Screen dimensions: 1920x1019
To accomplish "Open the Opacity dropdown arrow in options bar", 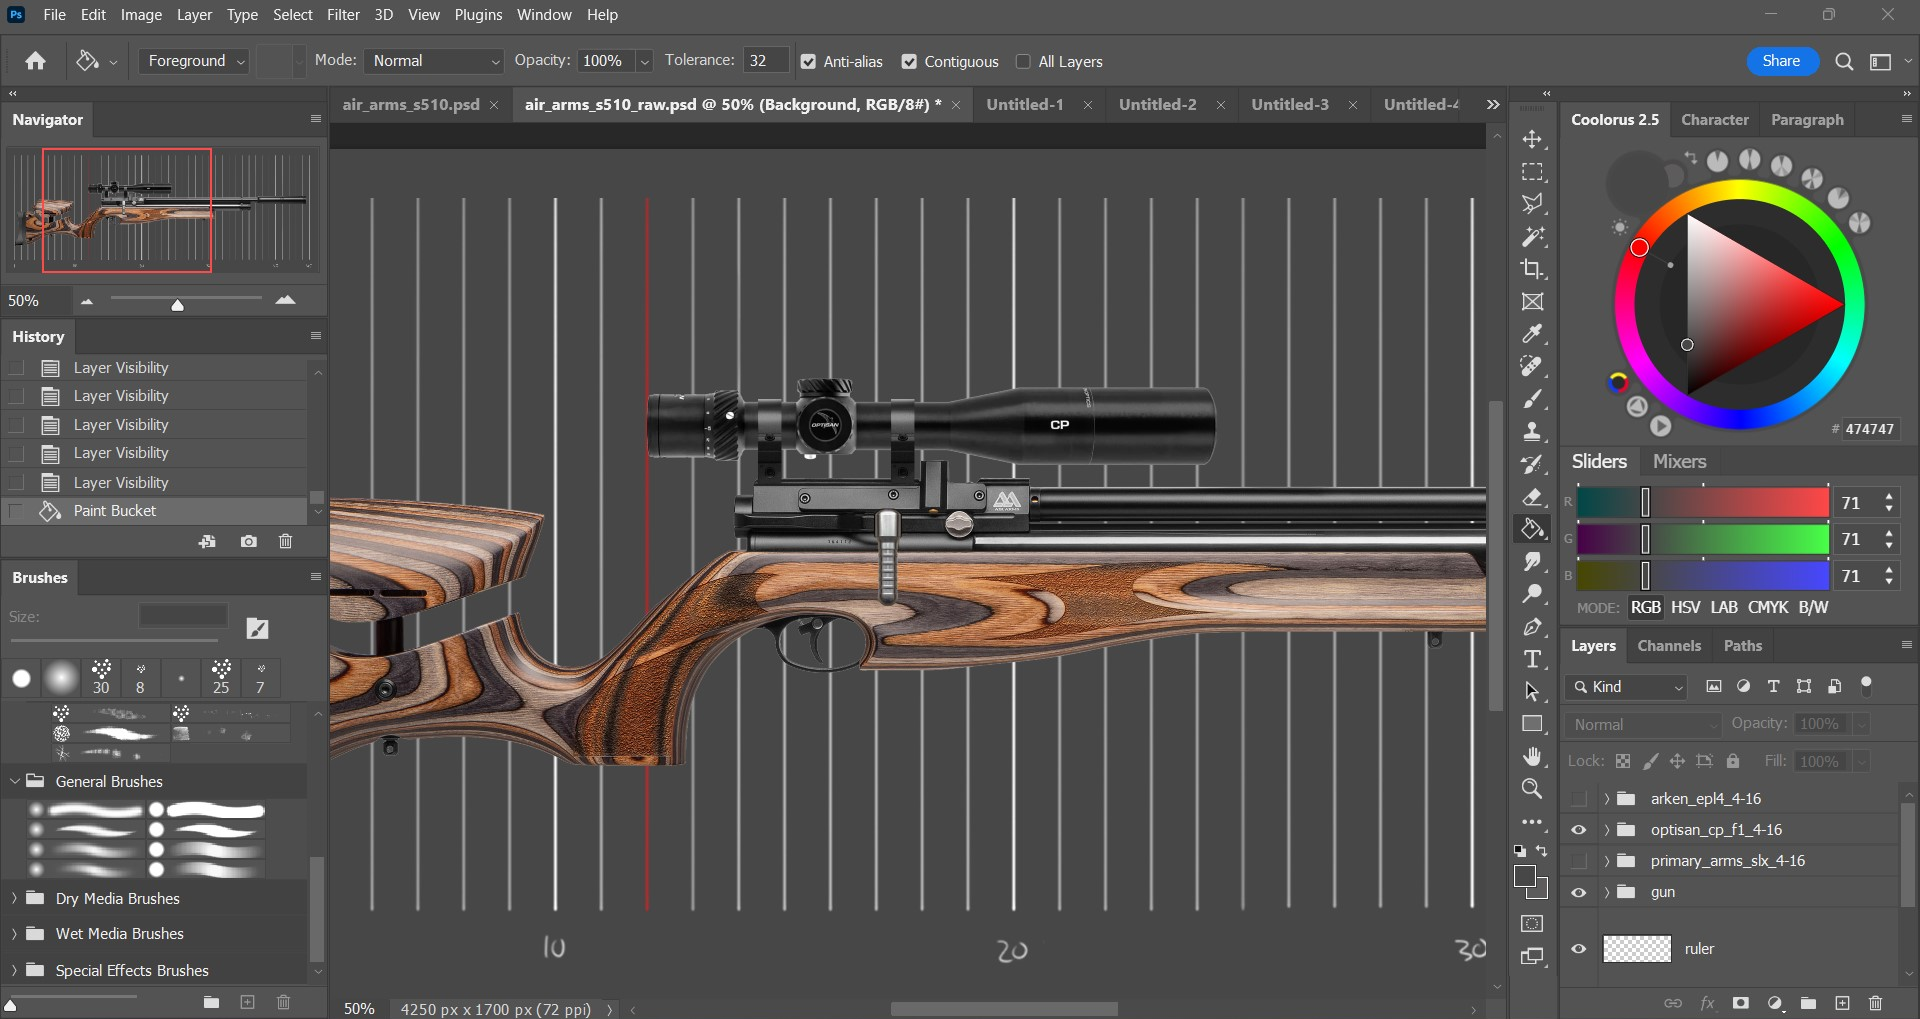I will pyautogui.click(x=645, y=62).
